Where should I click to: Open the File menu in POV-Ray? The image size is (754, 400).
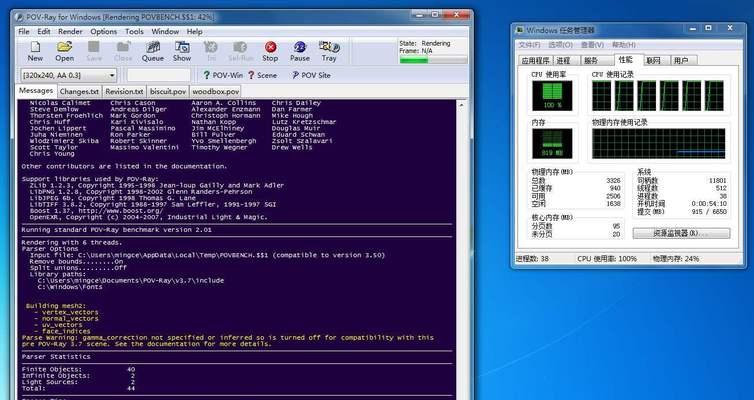click(24, 31)
